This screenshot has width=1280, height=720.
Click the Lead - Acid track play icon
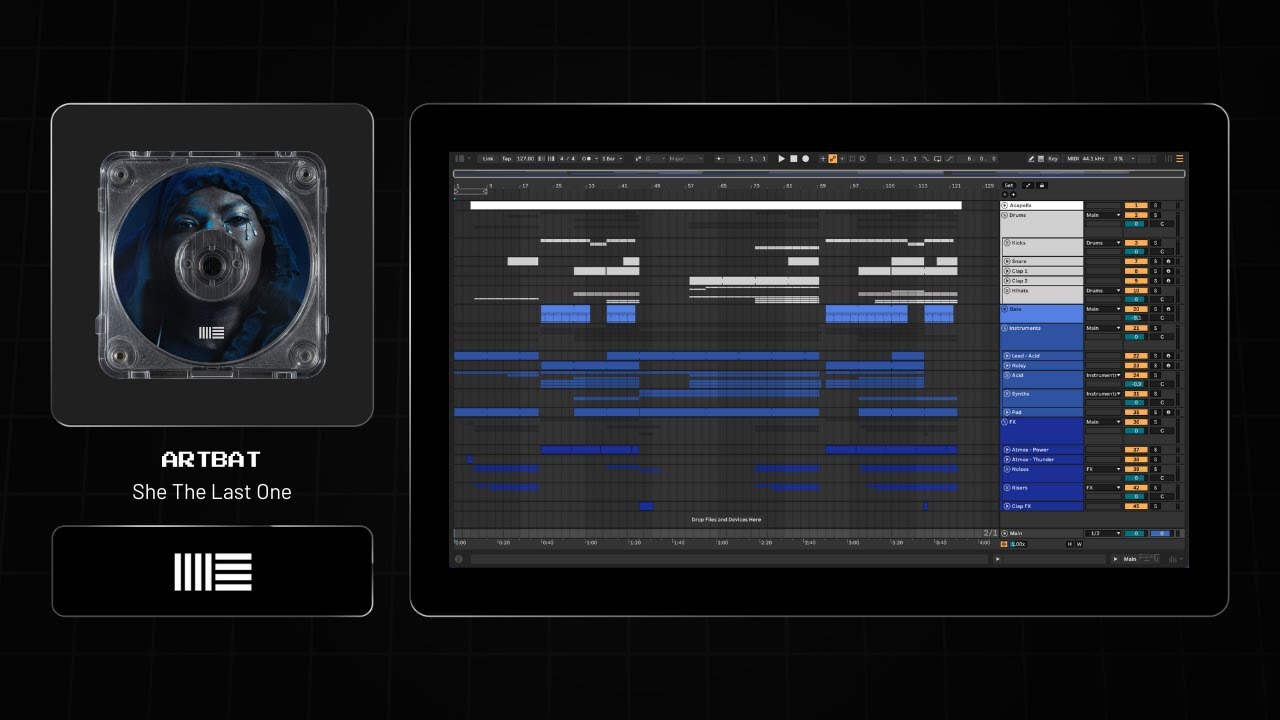click(1007, 356)
